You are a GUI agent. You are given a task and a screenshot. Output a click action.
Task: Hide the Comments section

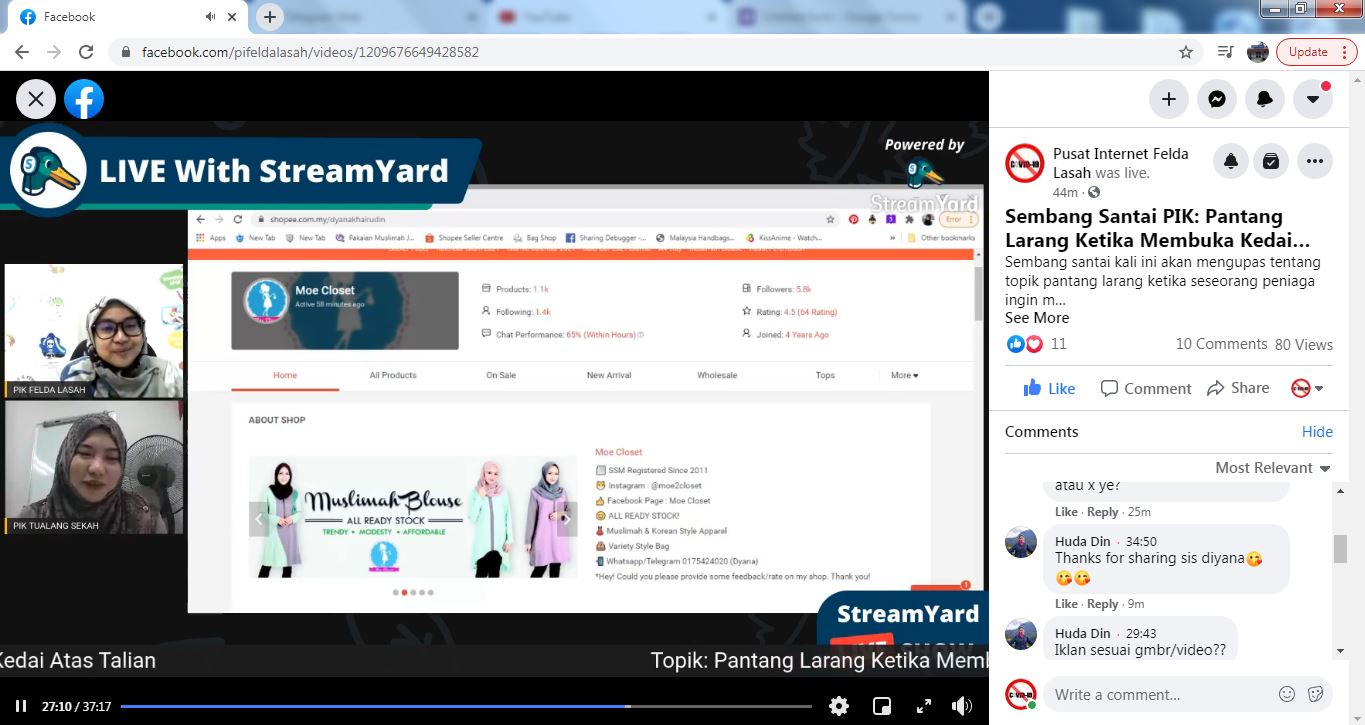coord(1317,432)
